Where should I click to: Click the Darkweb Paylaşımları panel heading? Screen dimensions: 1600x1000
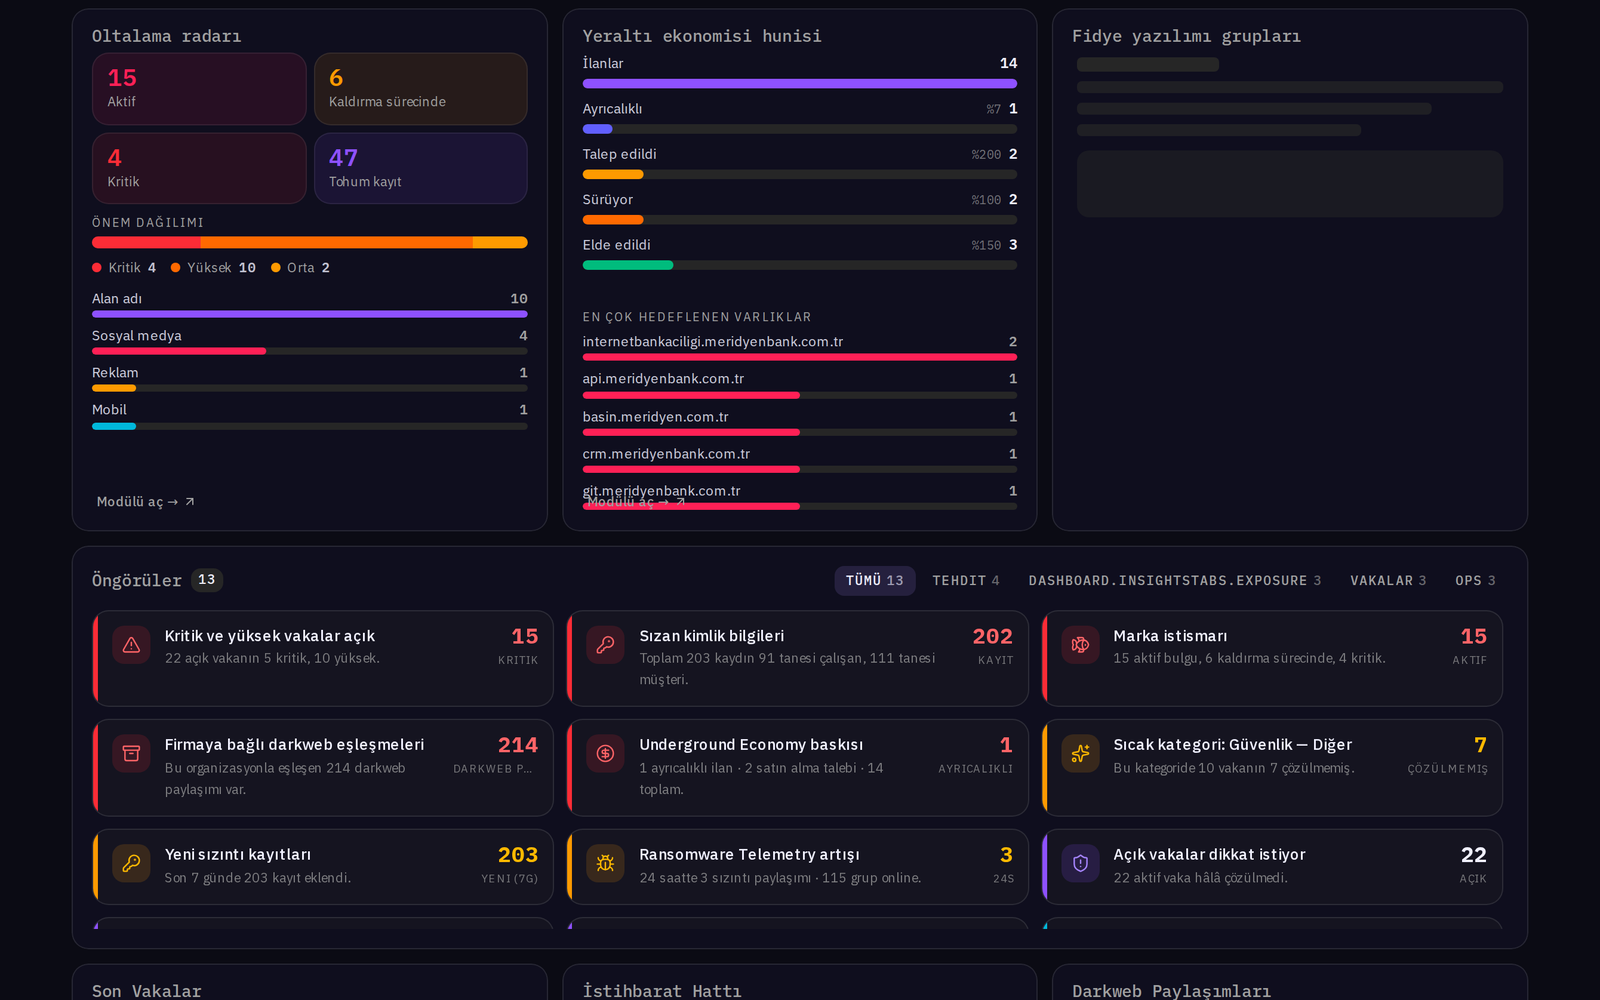pos(1171,990)
